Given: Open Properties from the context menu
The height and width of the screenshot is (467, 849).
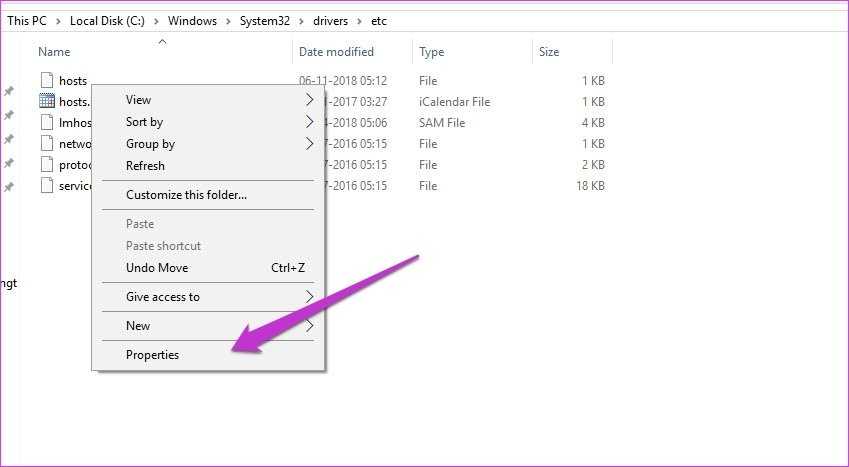Looking at the screenshot, I should 152,355.
